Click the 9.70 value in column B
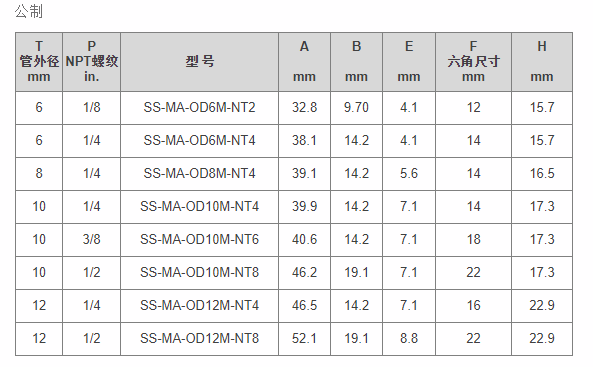Viewport: 593px width, 367px height. [x=356, y=107]
